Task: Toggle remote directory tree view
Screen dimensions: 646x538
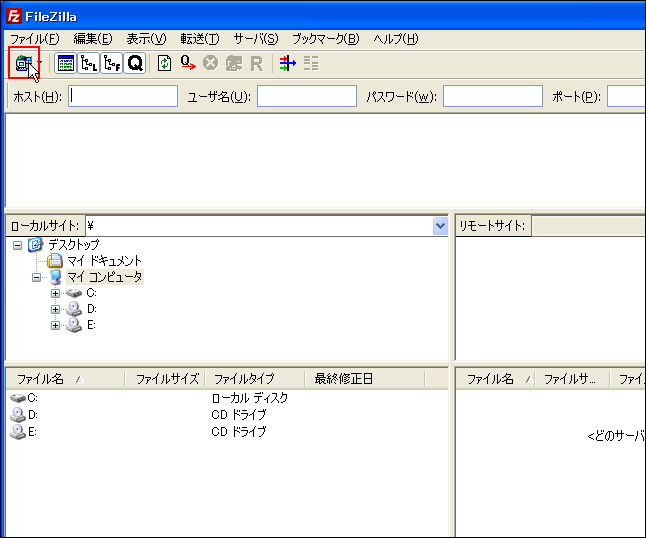Action: pos(112,63)
